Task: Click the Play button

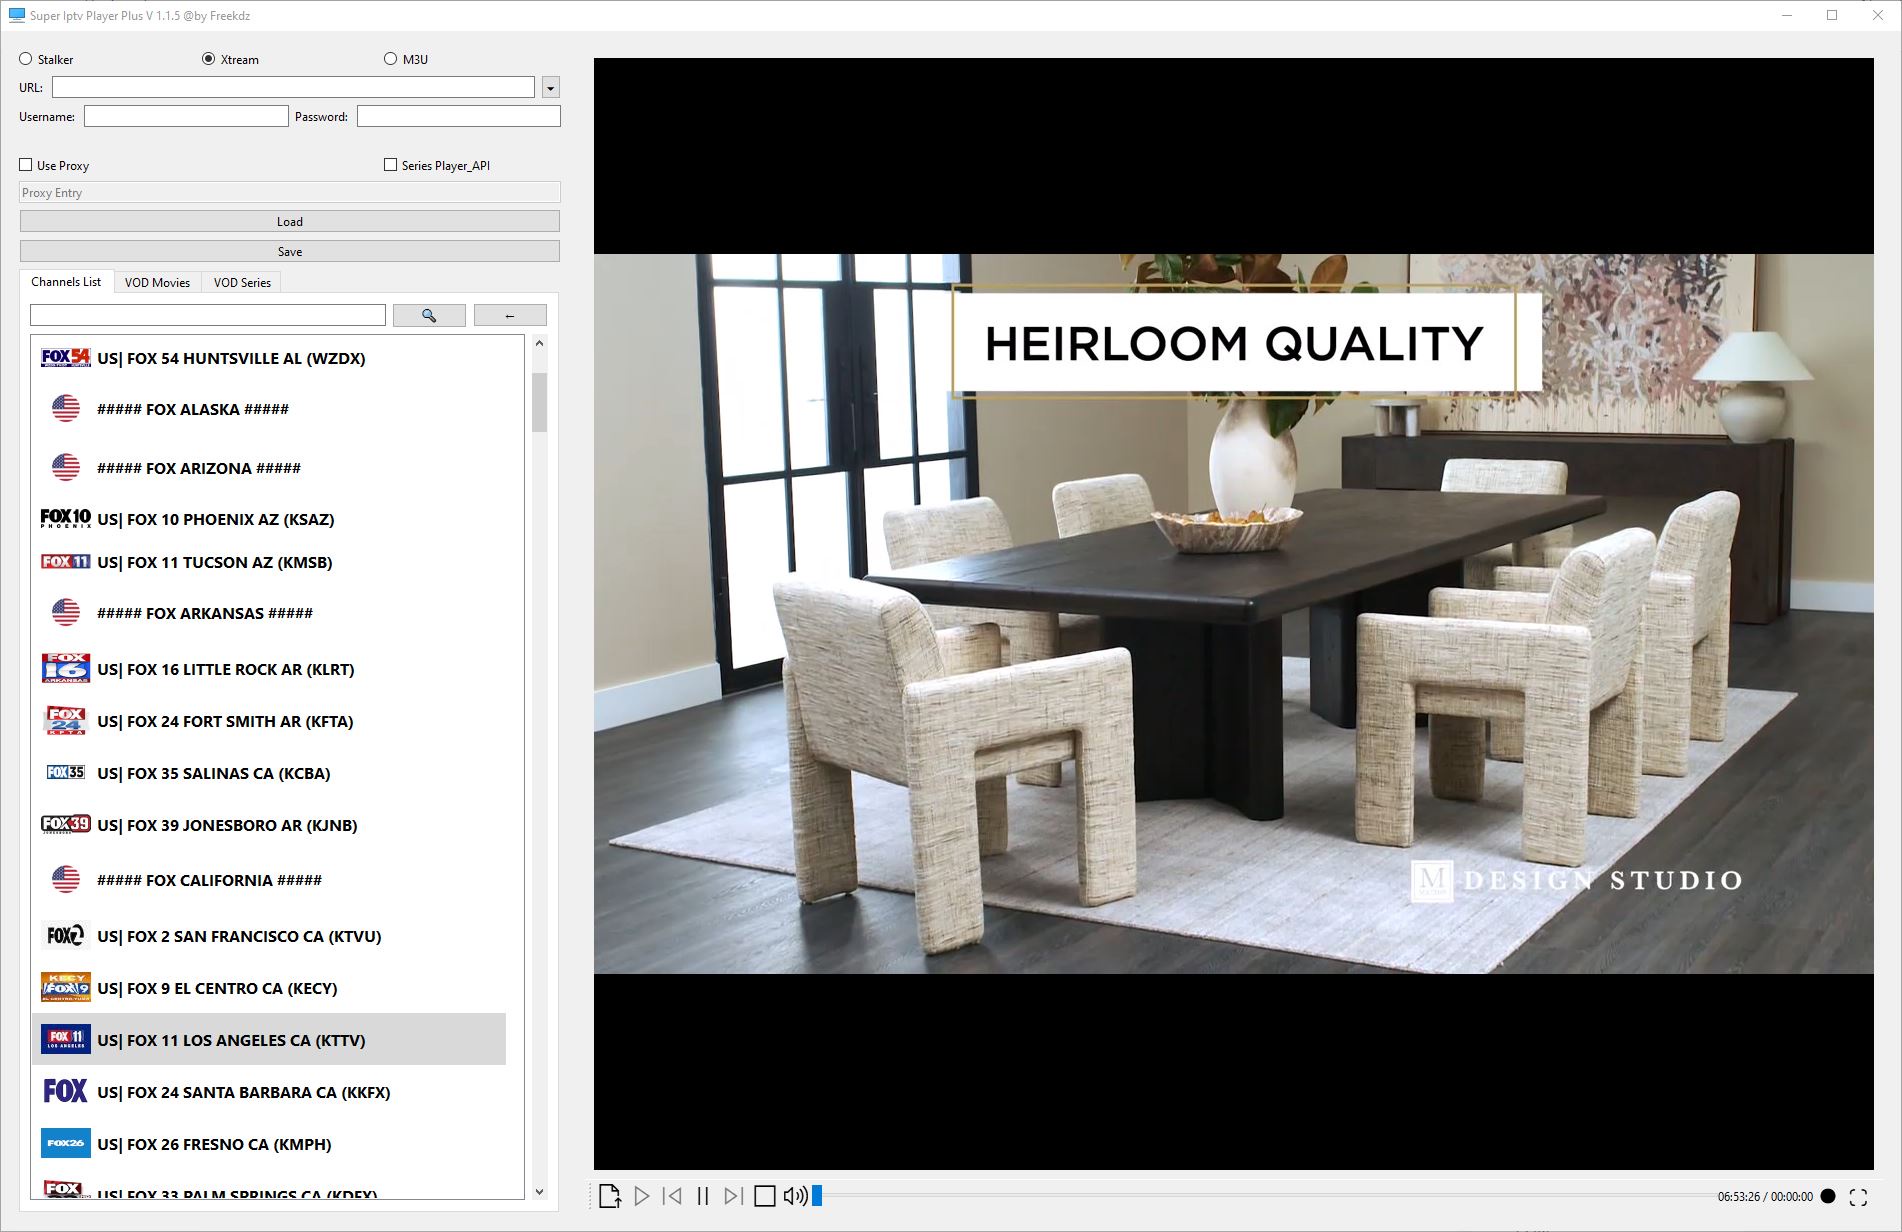Action: [642, 1196]
